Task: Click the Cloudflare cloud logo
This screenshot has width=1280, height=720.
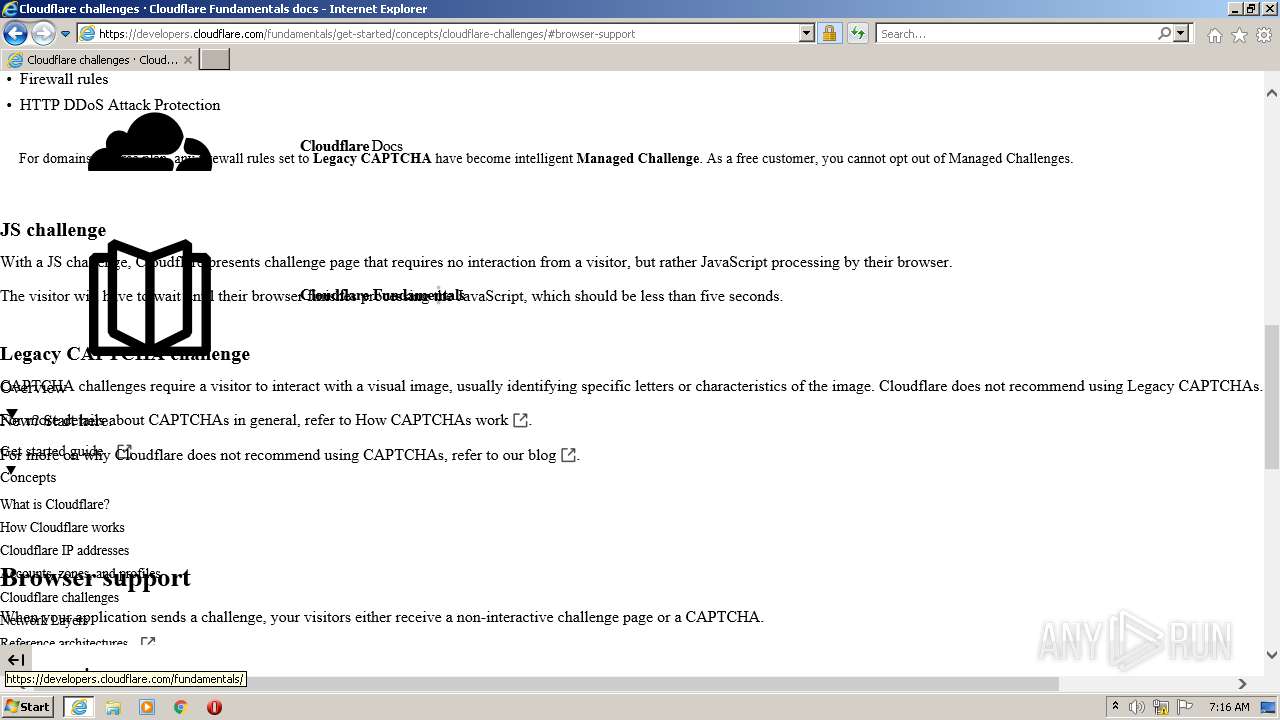Action: (150, 142)
